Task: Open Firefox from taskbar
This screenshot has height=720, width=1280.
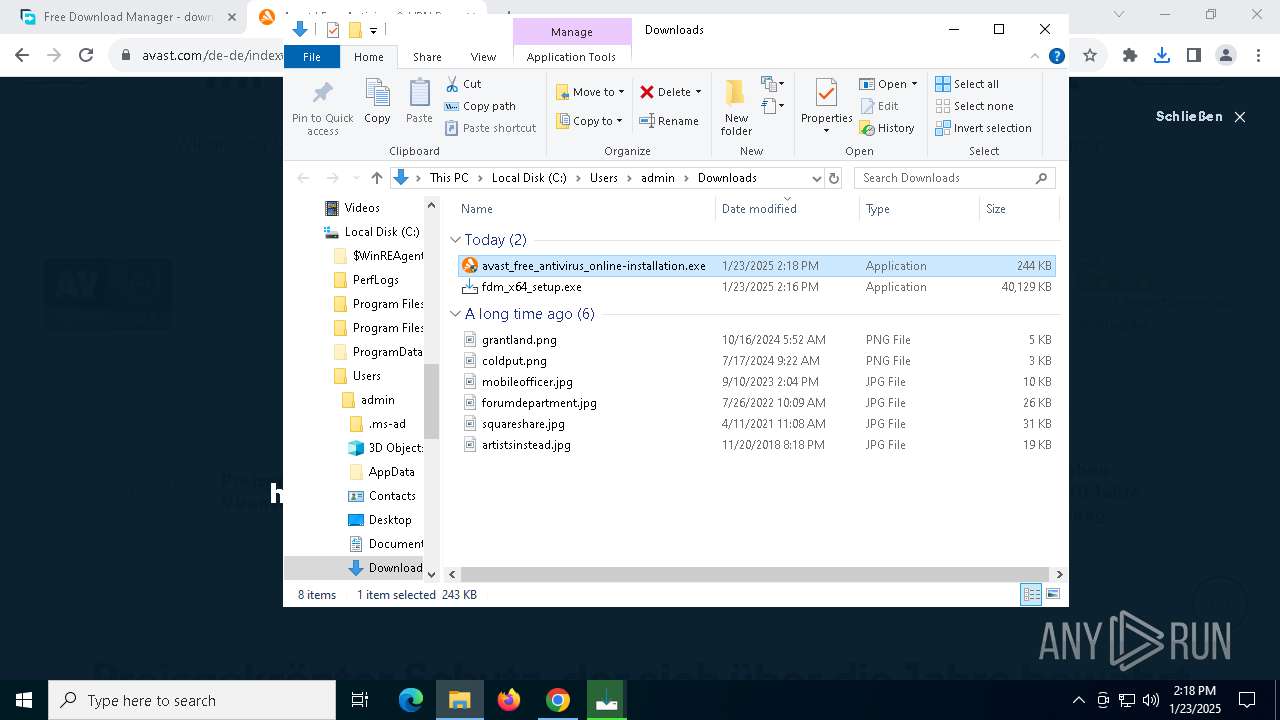Action: pos(509,700)
